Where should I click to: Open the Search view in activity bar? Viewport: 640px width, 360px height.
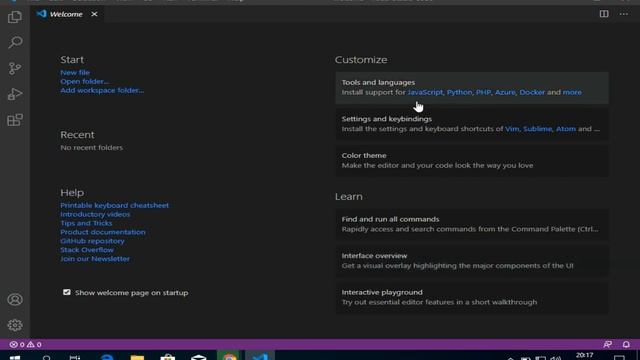coord(15,42)
